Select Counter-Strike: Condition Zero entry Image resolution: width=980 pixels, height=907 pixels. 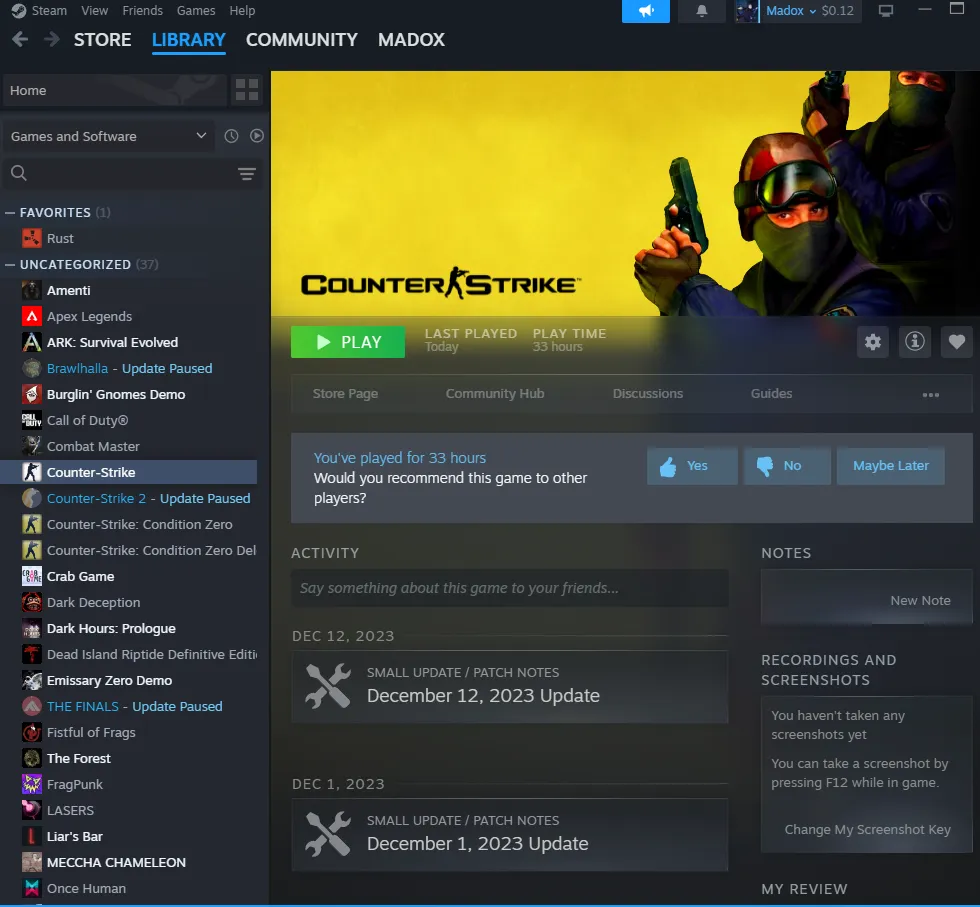[x=127, y=524]
